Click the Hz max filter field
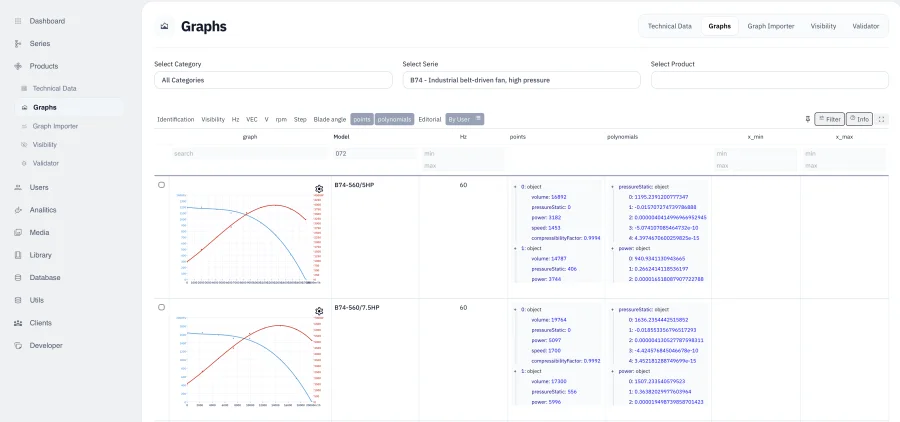 463,165
